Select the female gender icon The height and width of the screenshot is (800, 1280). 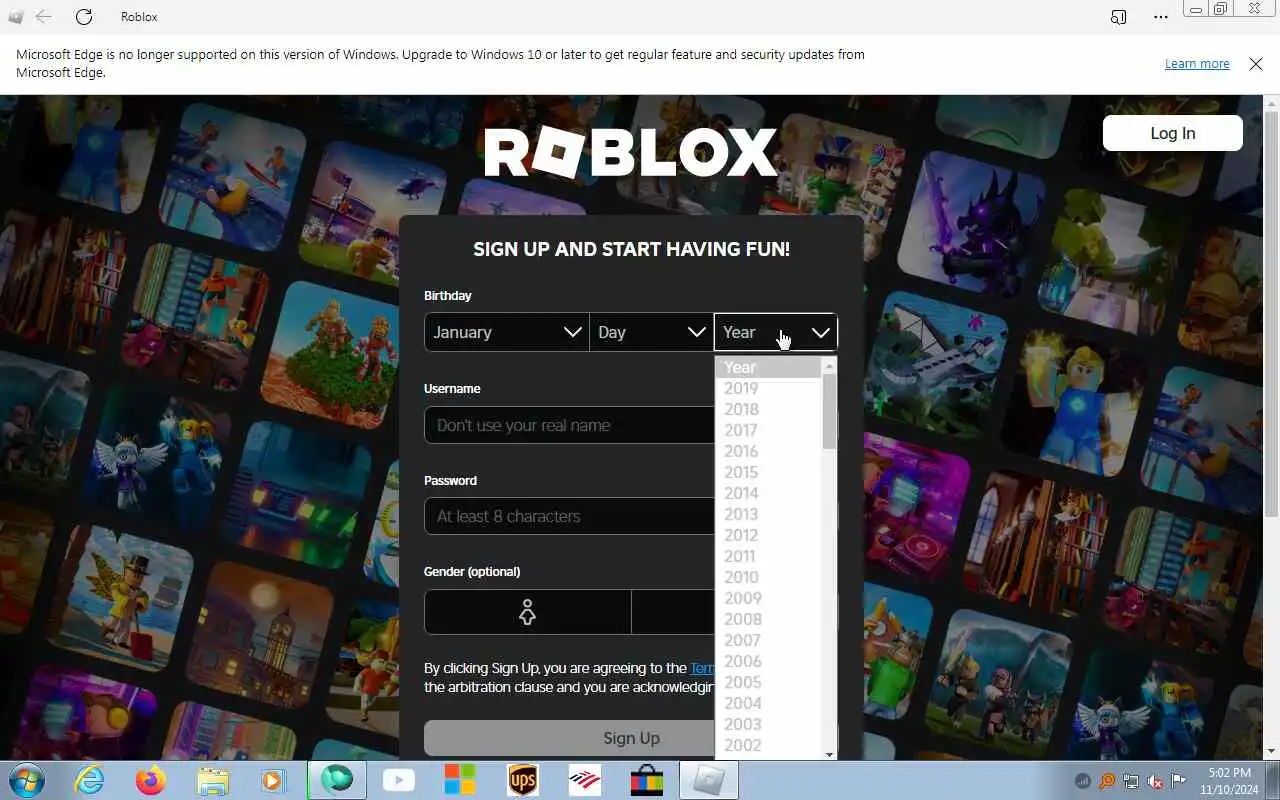coord(528,612)
